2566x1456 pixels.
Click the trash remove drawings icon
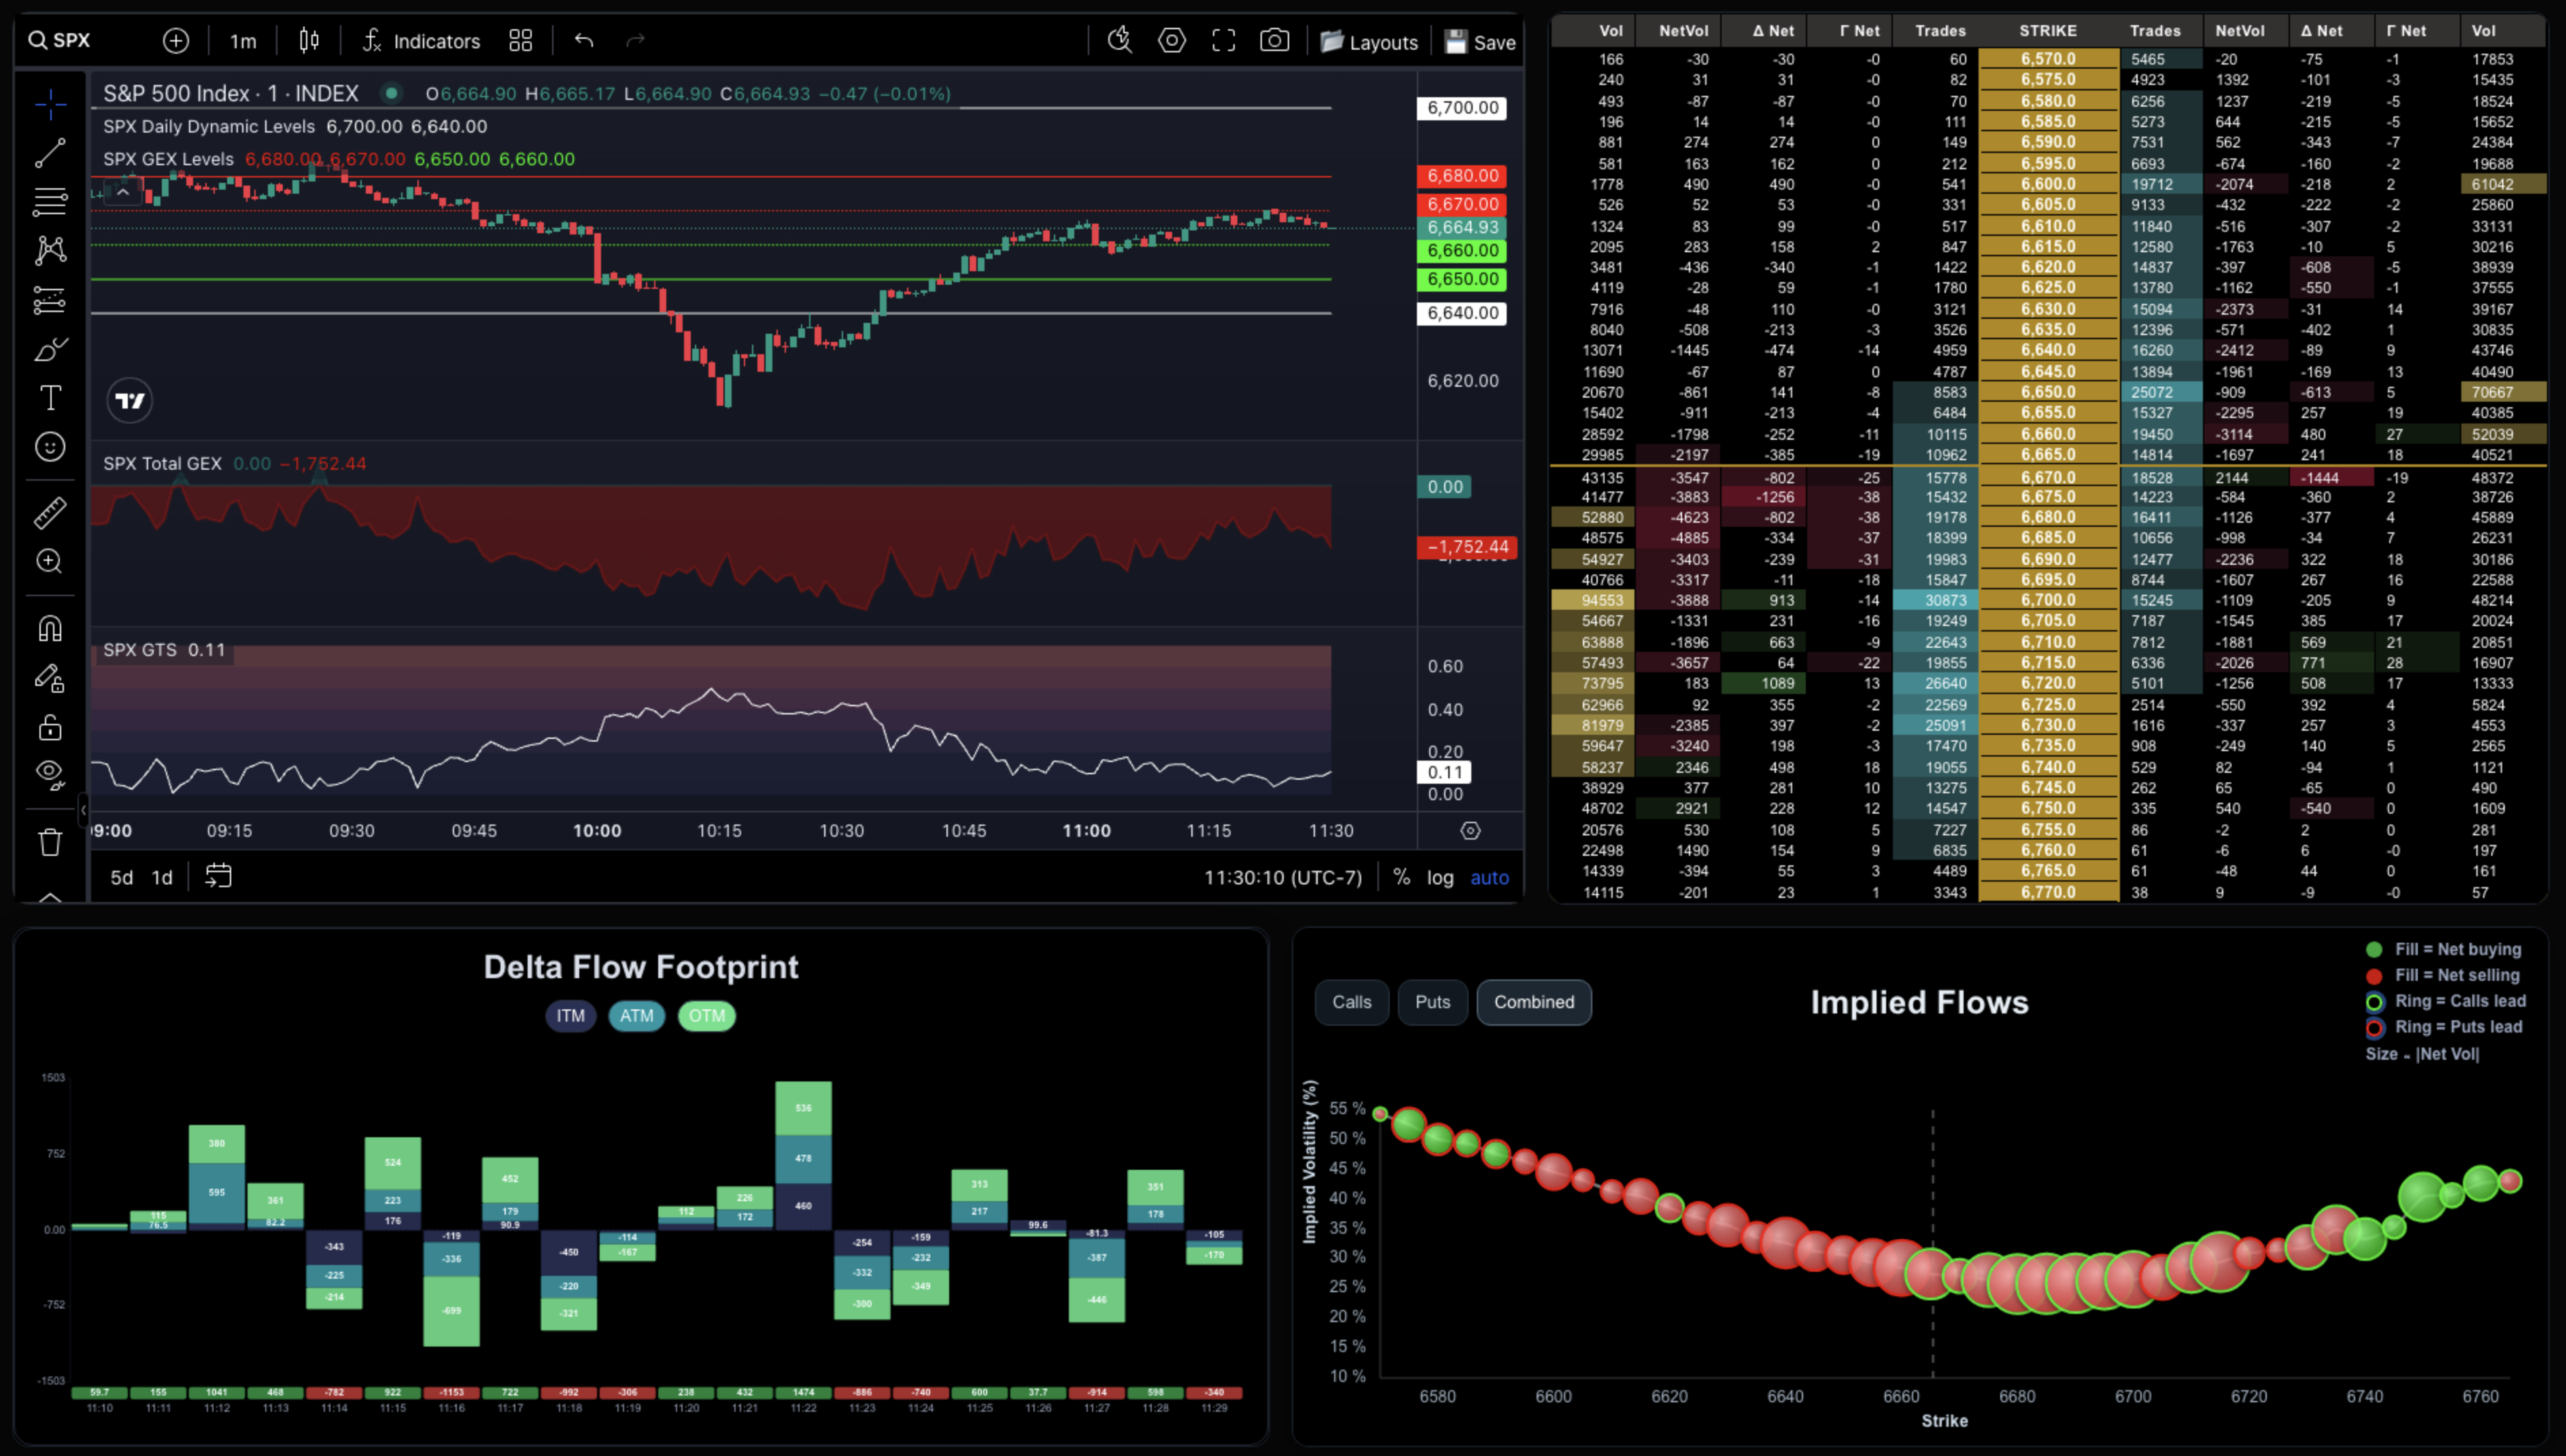50,842
